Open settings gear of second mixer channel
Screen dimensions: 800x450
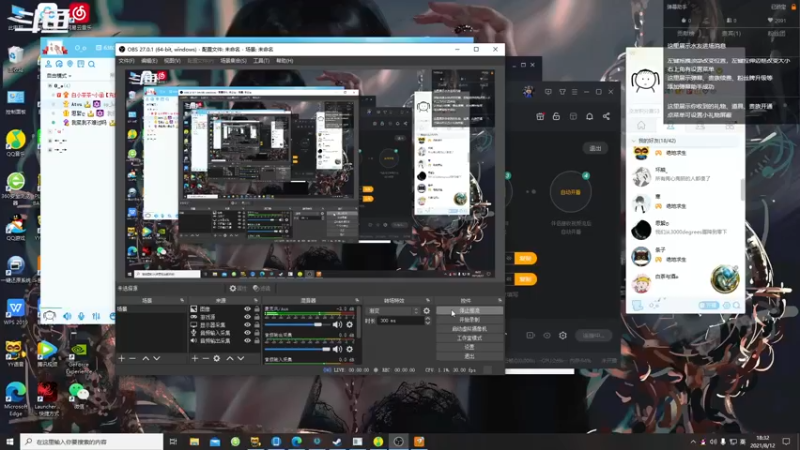349,349
